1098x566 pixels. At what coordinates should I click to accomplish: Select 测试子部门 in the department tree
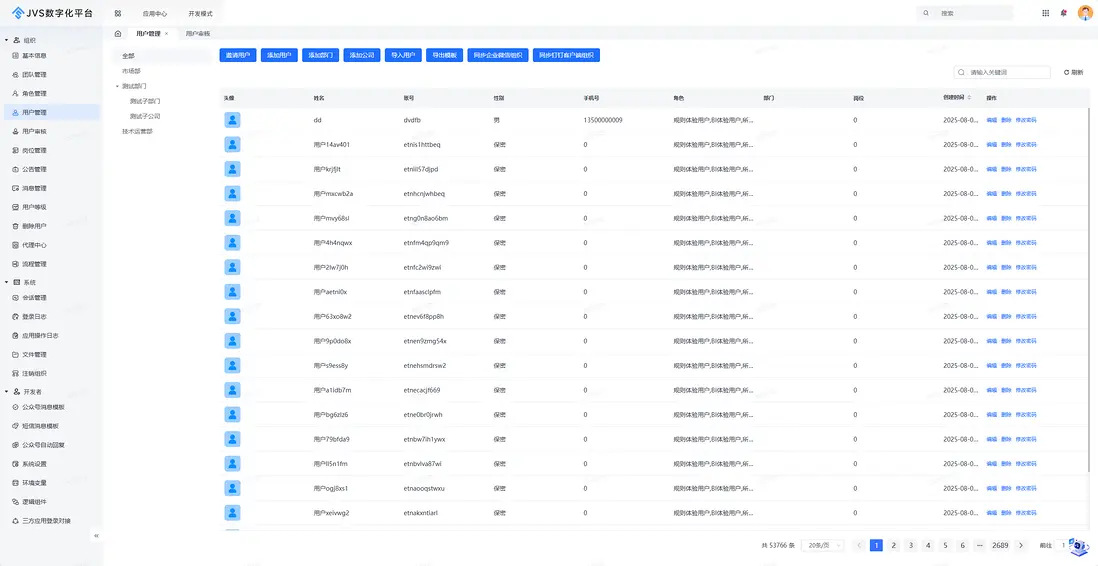coord(145,101)
